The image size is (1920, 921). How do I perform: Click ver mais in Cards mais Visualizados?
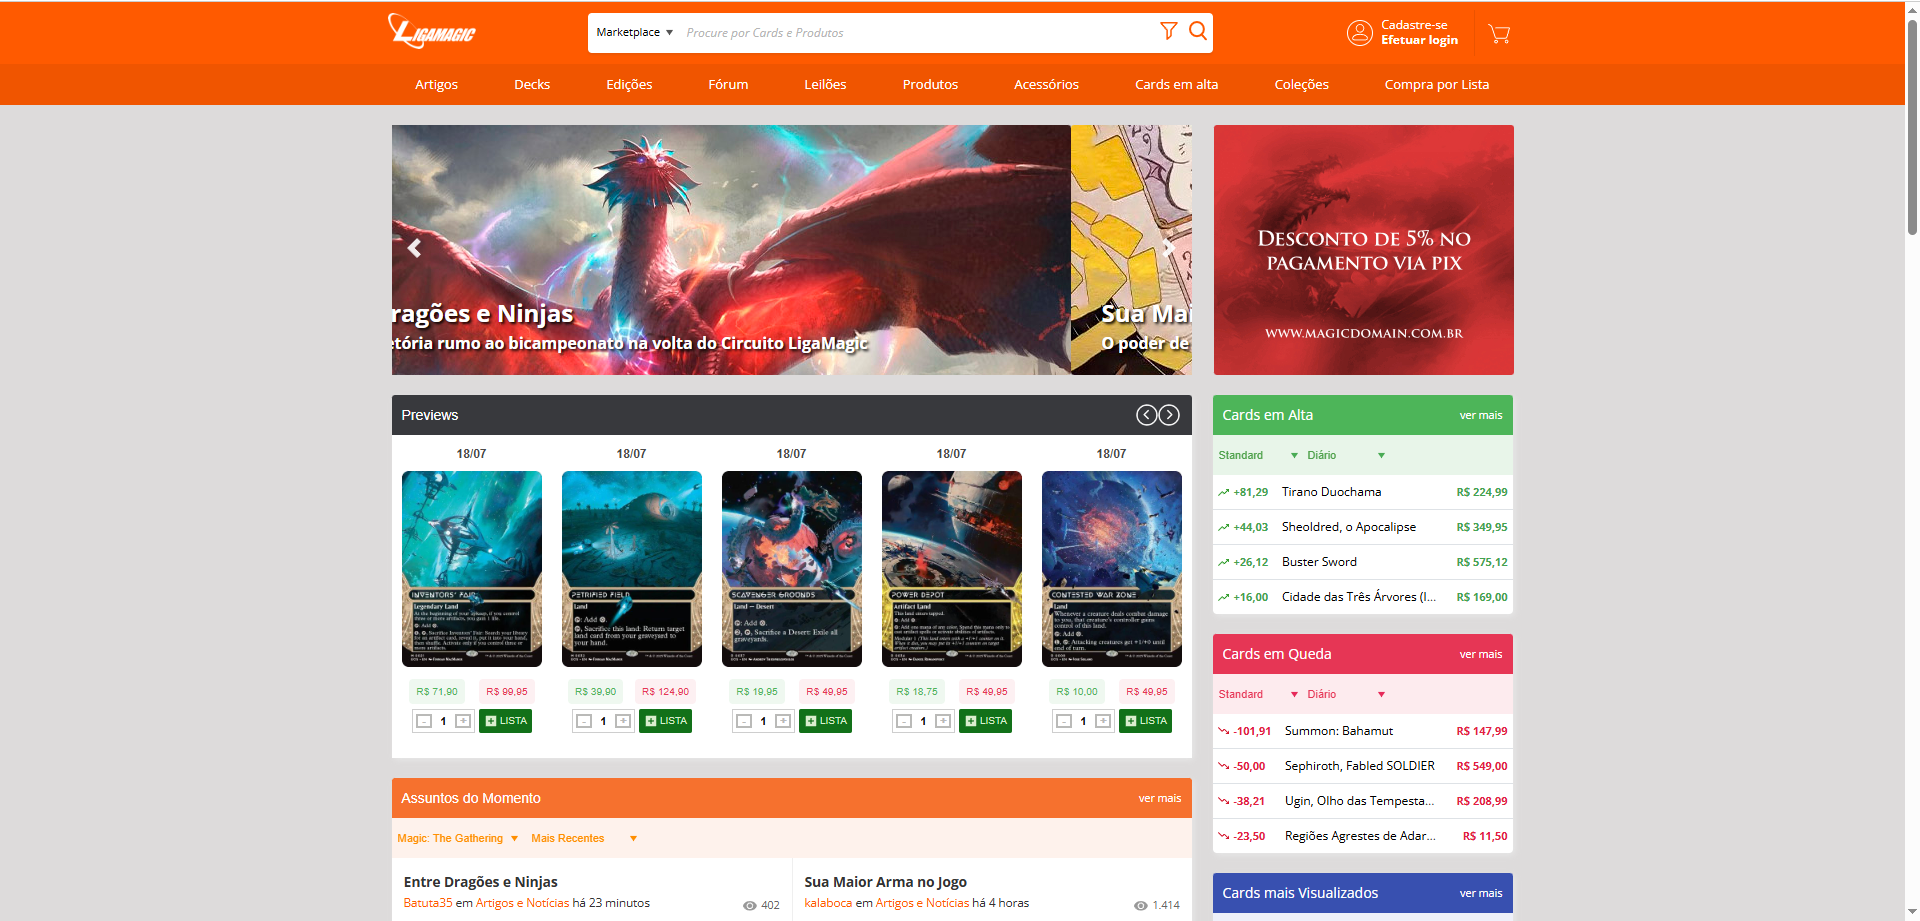[1480, 893]
